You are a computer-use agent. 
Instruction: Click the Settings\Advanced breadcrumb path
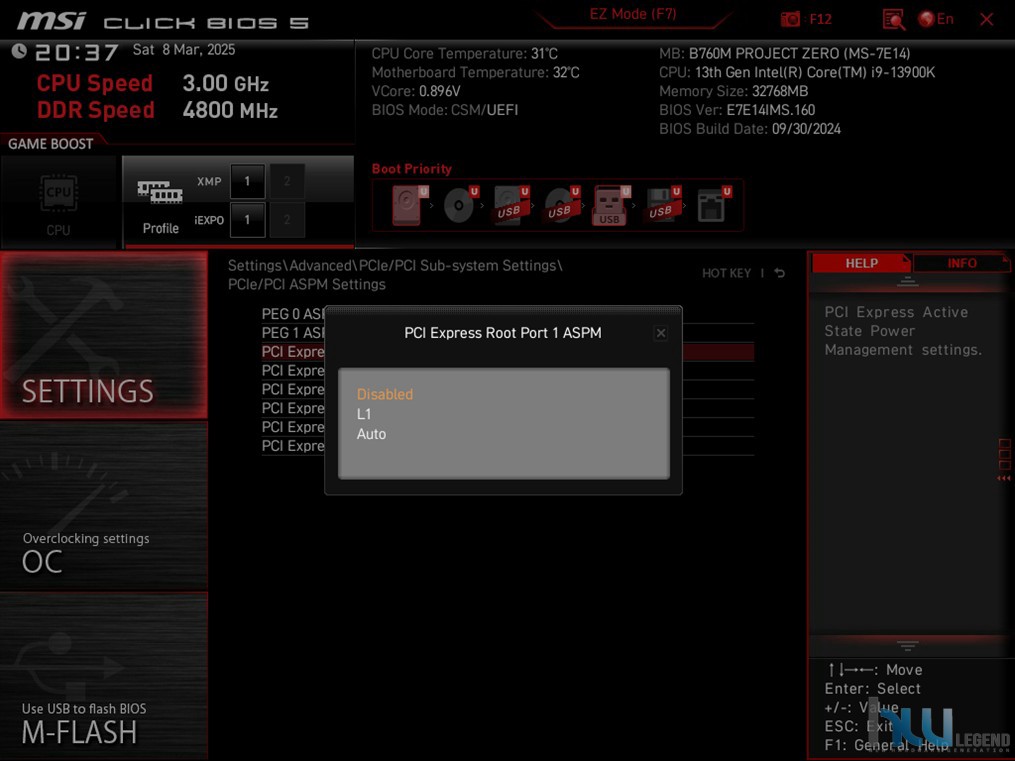(x=395, y=265)
